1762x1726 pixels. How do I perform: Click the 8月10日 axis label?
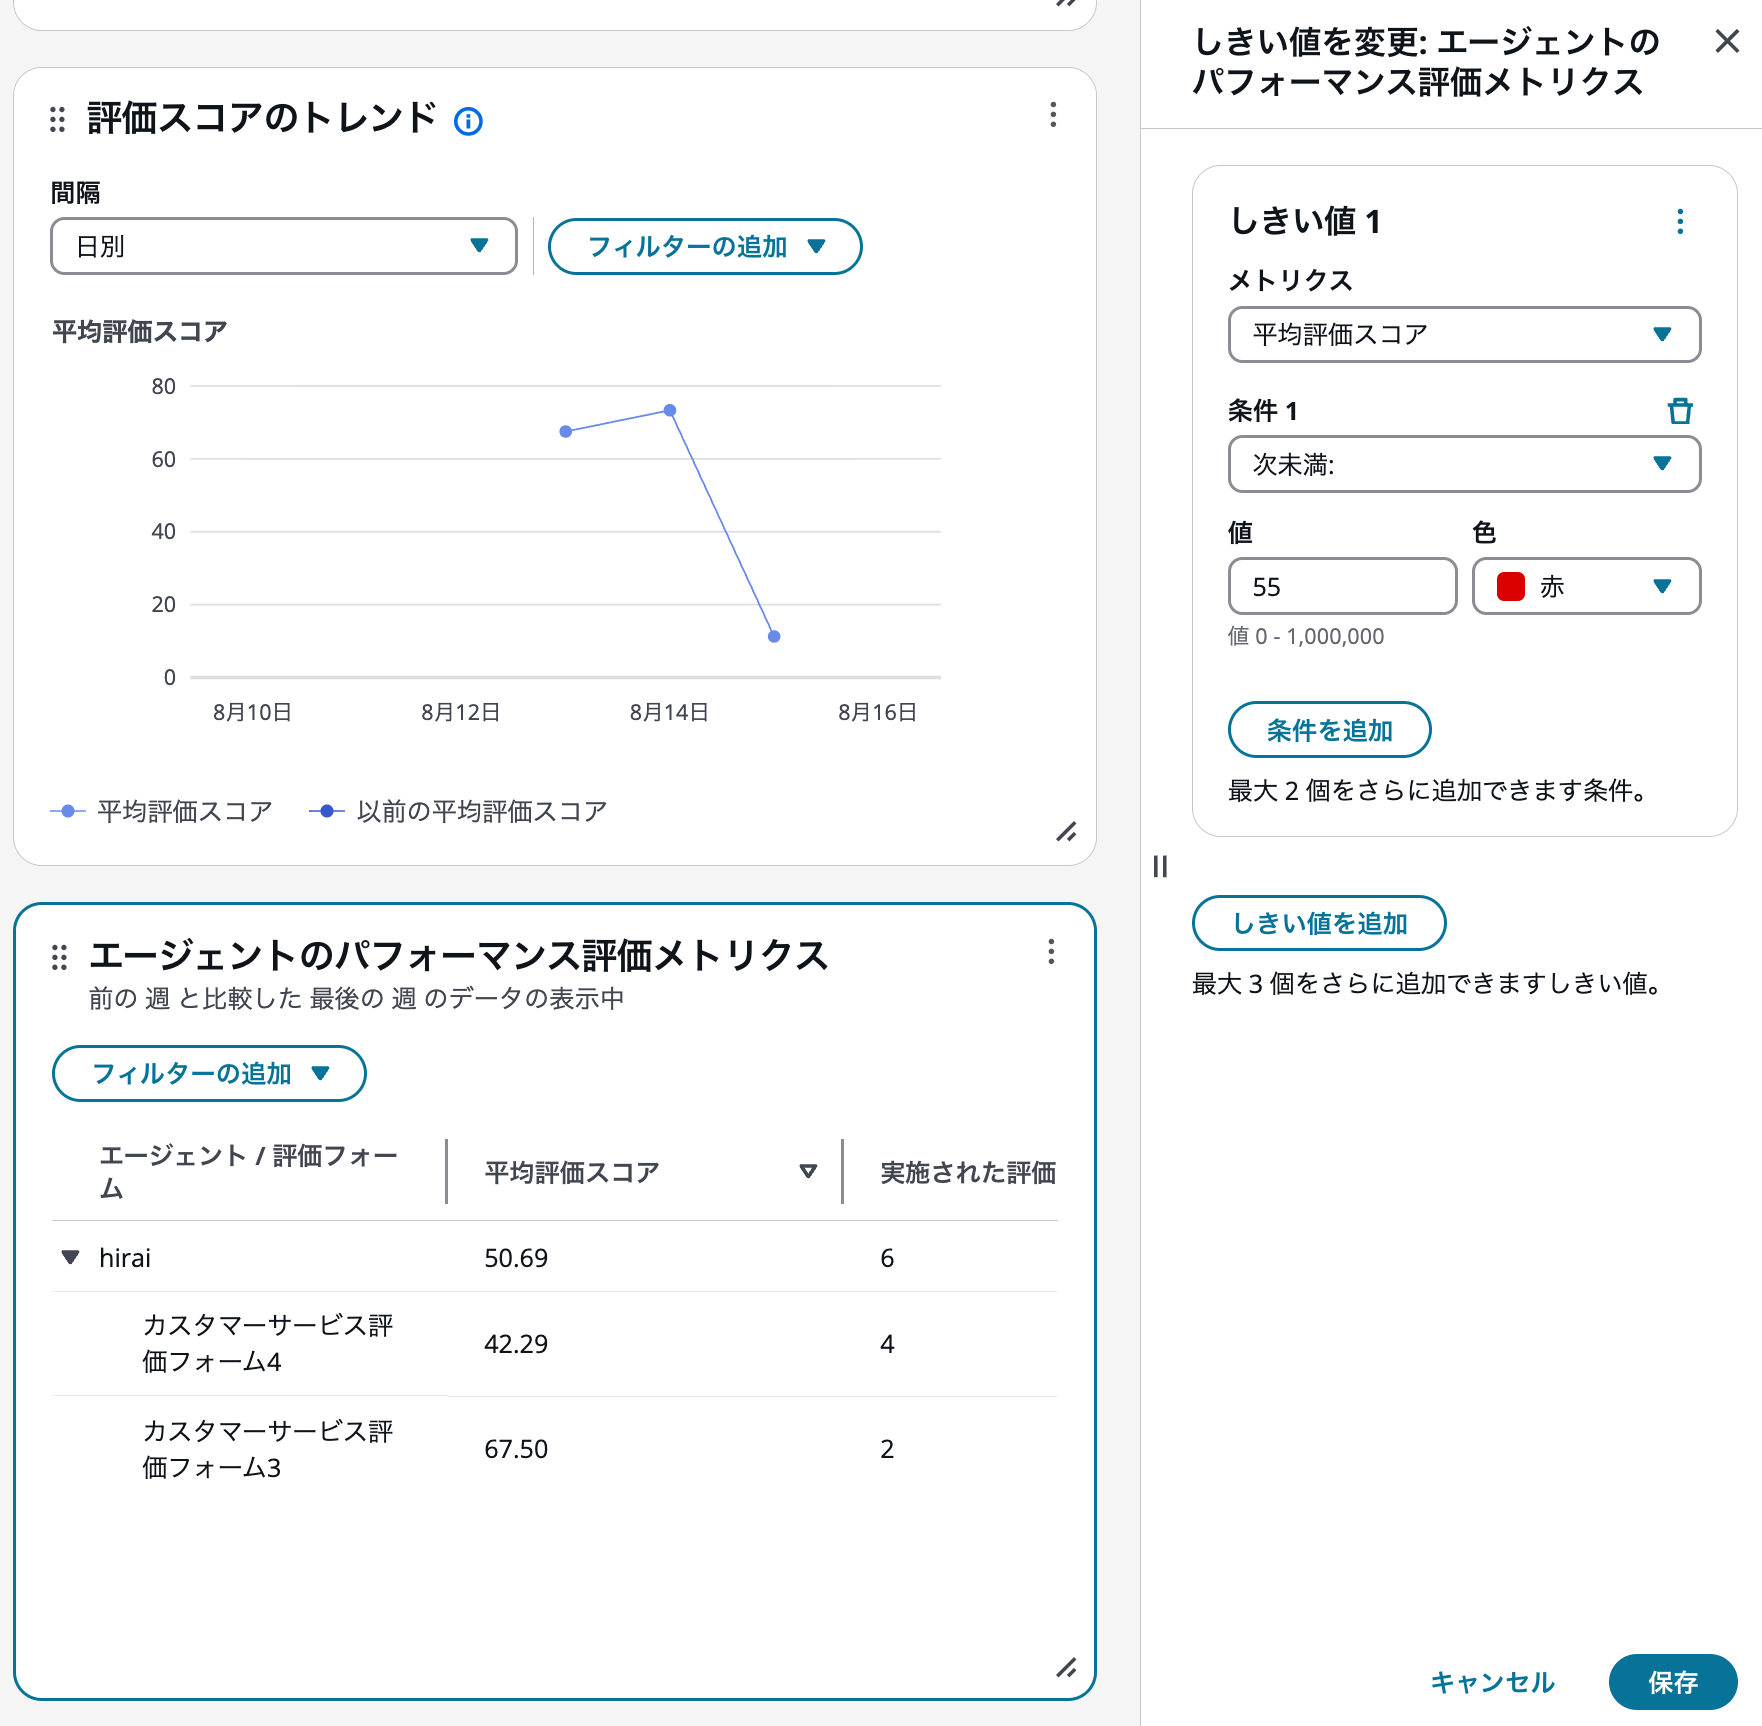[252, 712]
